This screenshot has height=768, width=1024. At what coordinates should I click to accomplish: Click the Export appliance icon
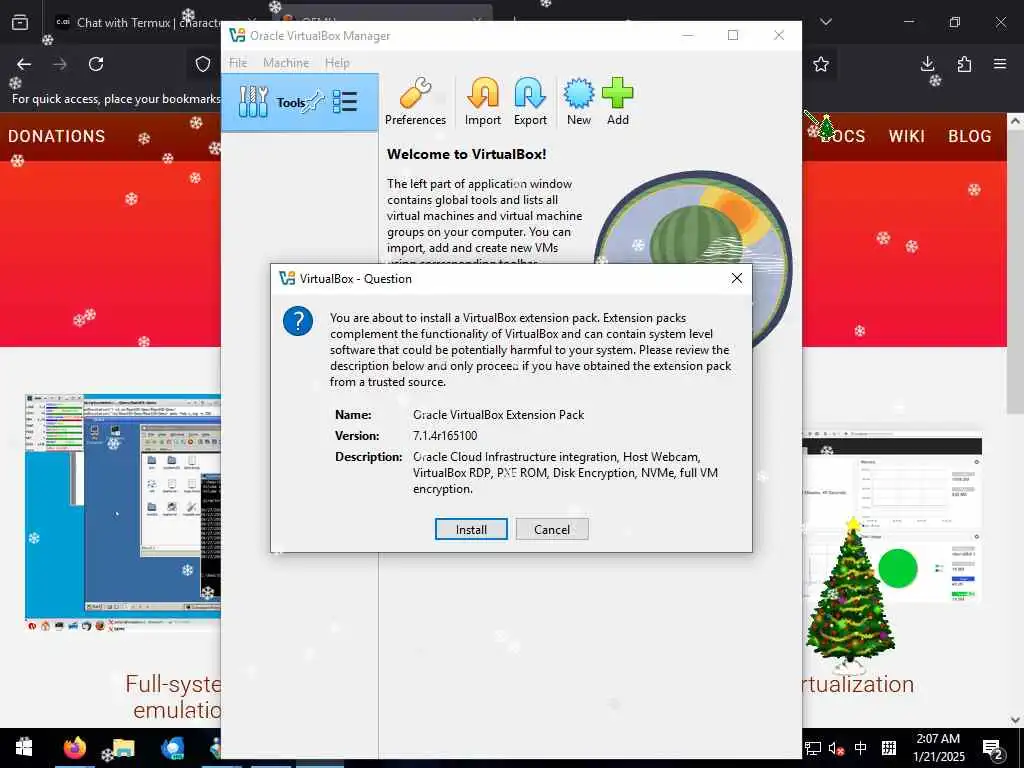tap(530, 102)
